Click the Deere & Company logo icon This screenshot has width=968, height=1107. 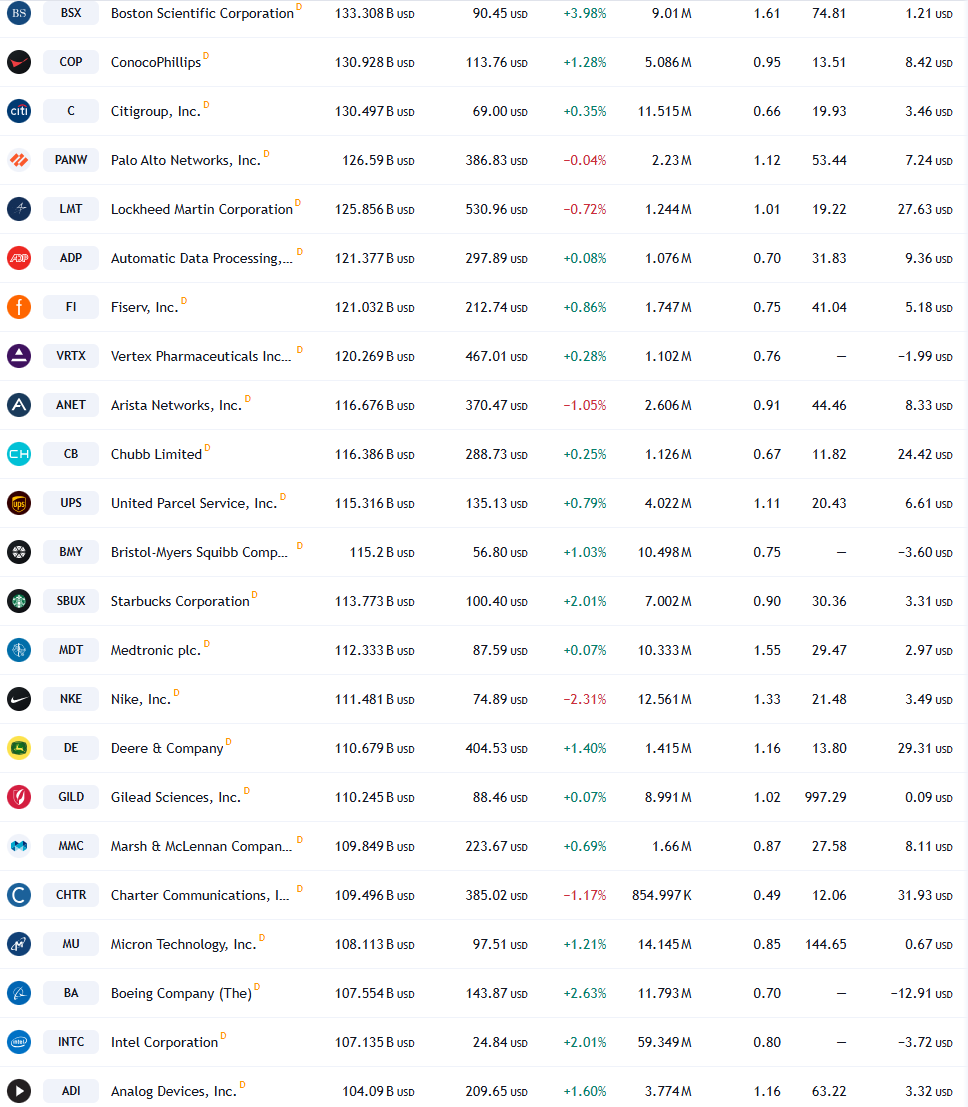19,748
